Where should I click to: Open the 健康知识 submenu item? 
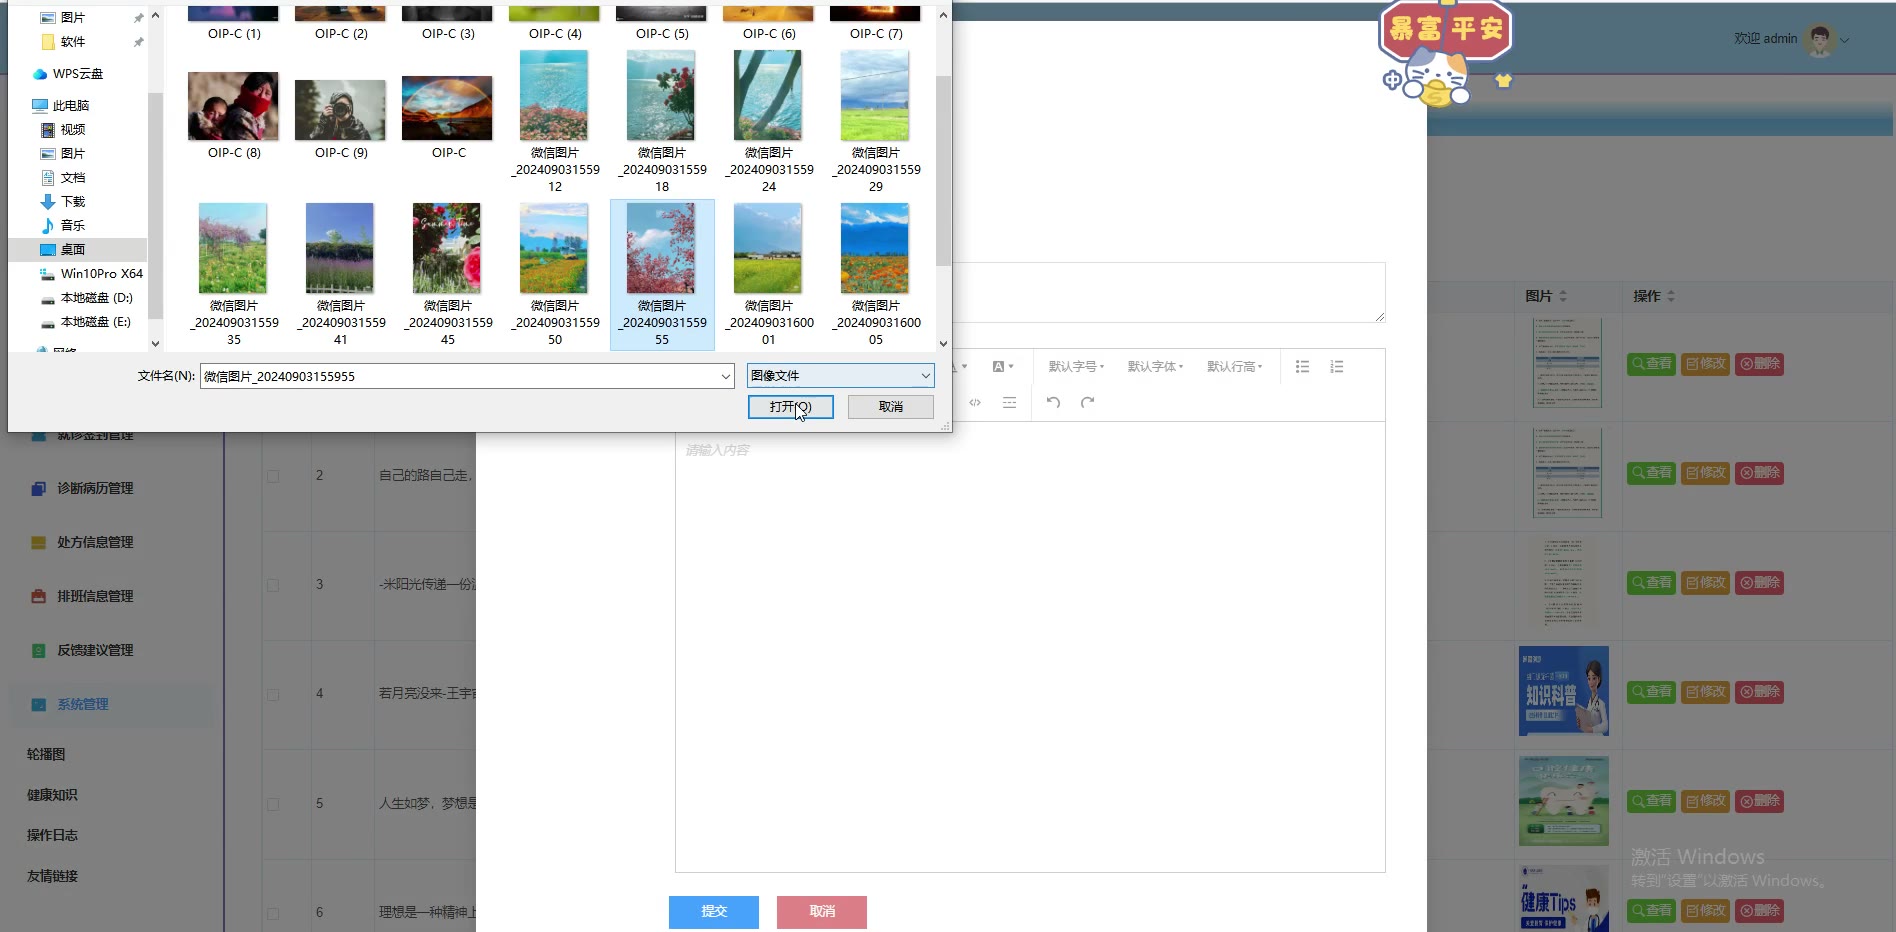(52, 795)
